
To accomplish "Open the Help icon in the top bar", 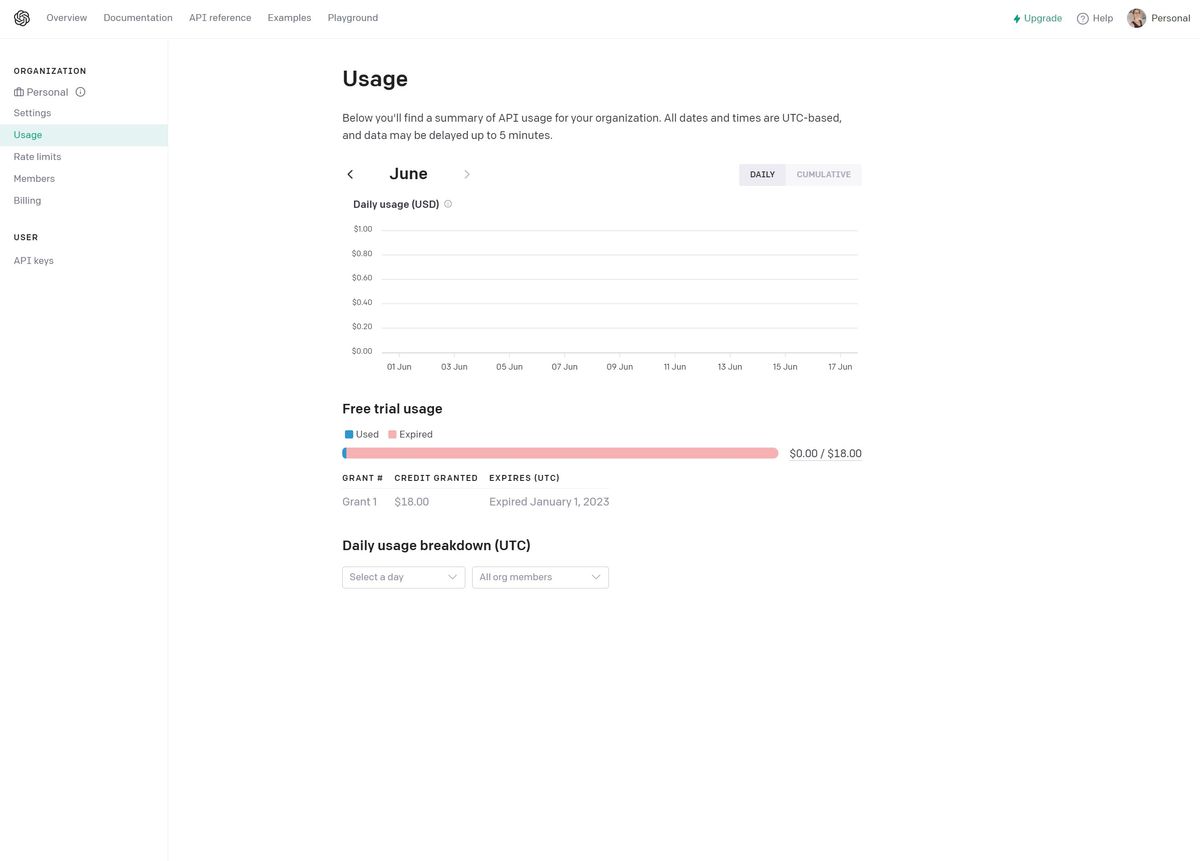I will (x=1081, y=18).
